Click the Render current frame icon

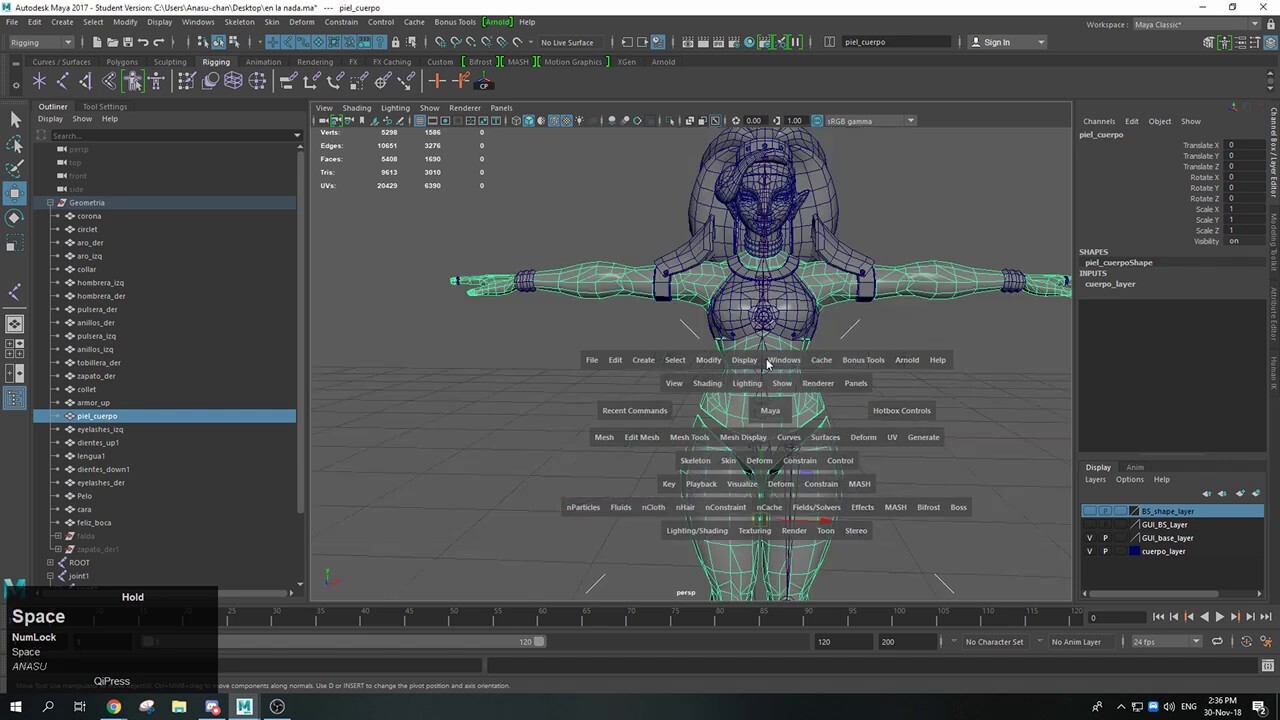click(x=703, y=42)
